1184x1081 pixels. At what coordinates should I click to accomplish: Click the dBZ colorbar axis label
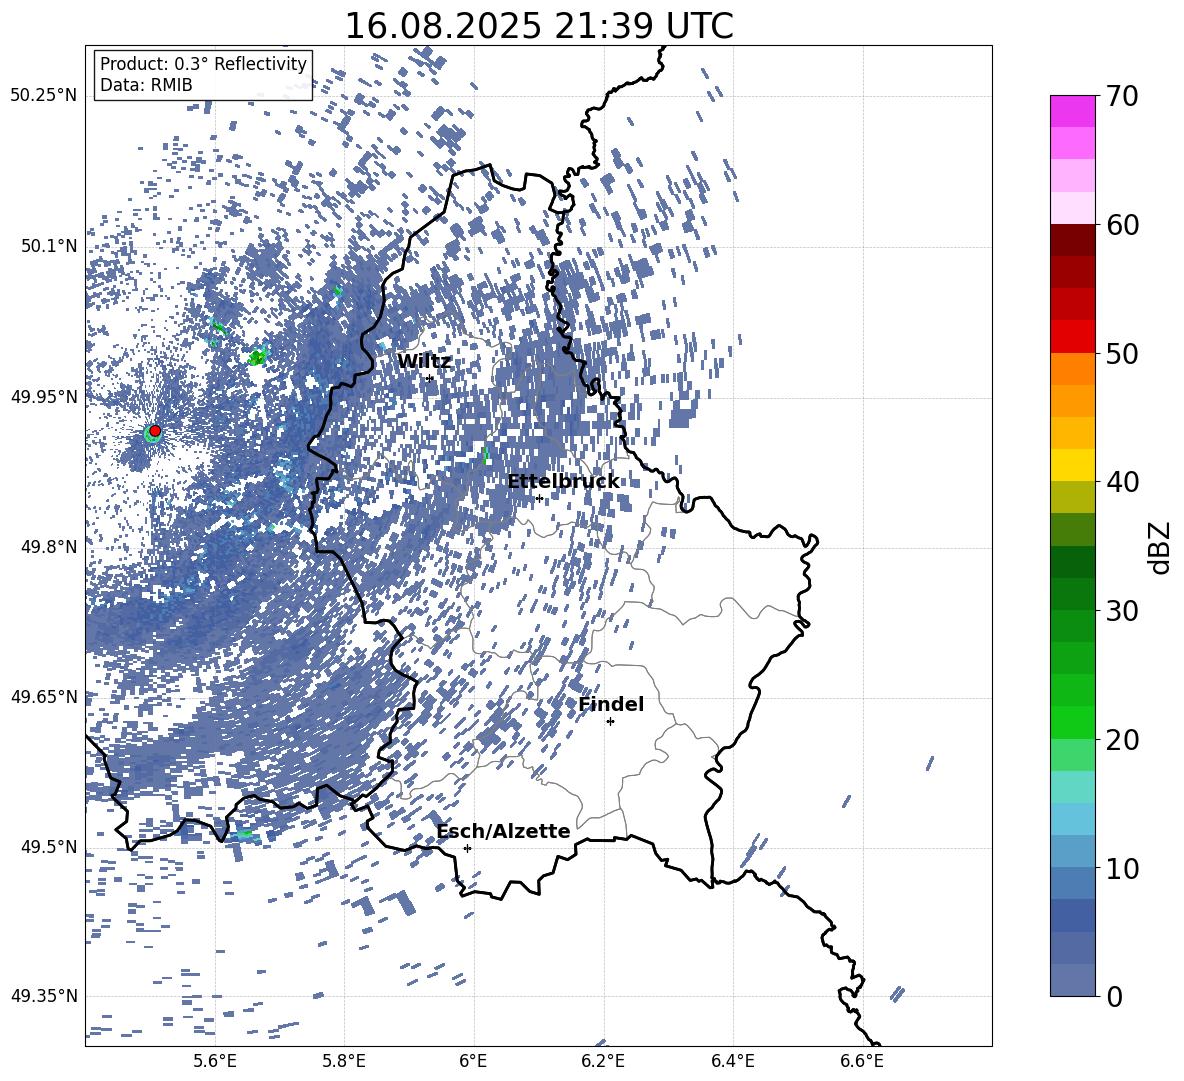coord(1161,547)
